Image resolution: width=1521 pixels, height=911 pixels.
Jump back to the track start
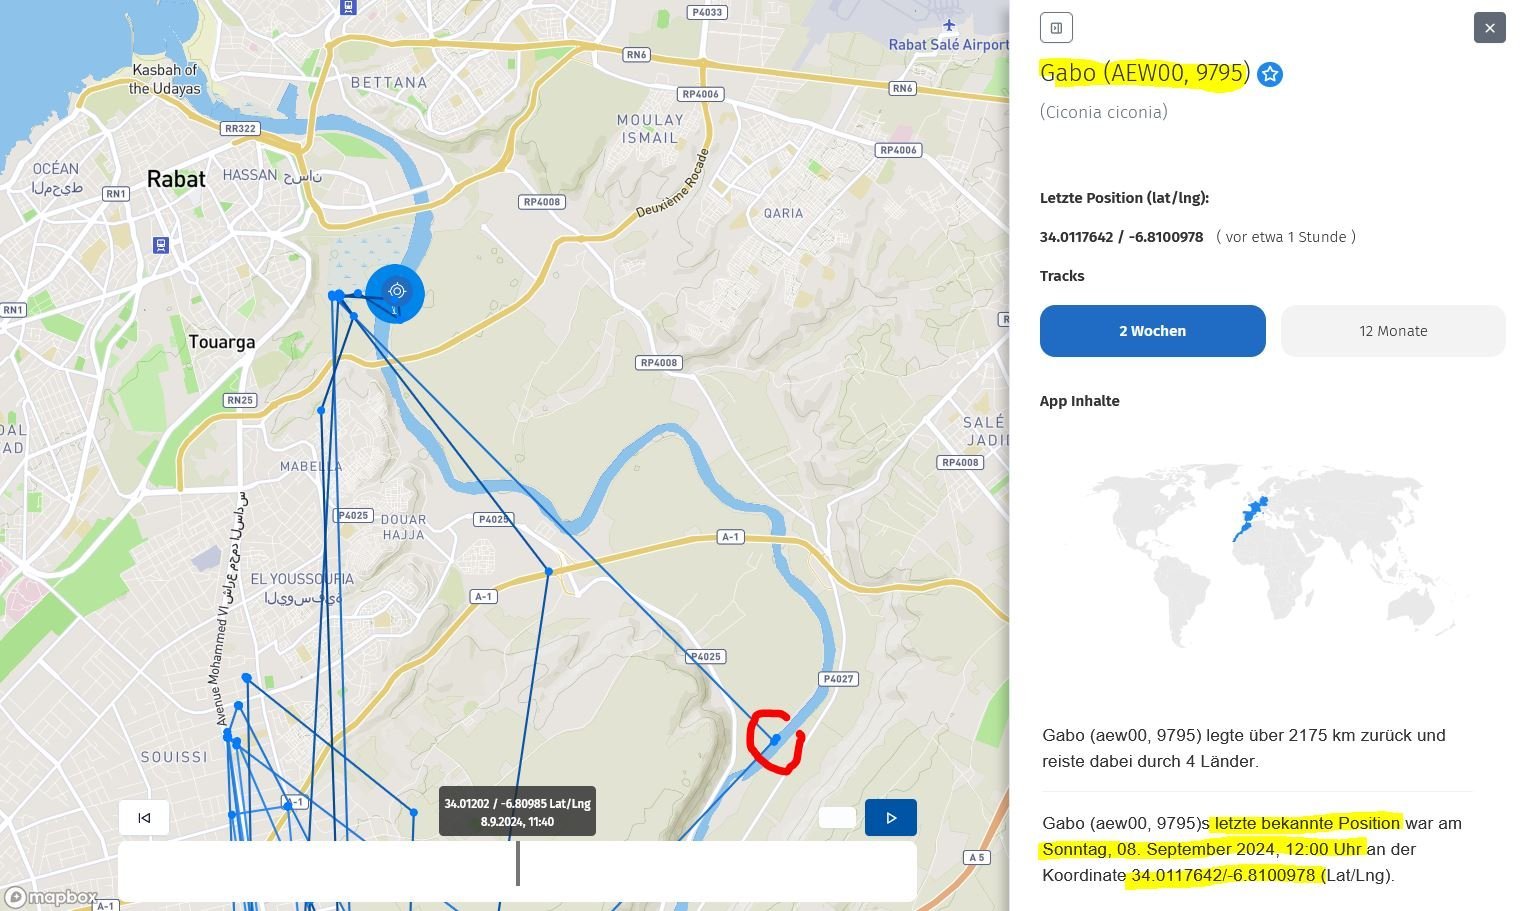point(144,818)
